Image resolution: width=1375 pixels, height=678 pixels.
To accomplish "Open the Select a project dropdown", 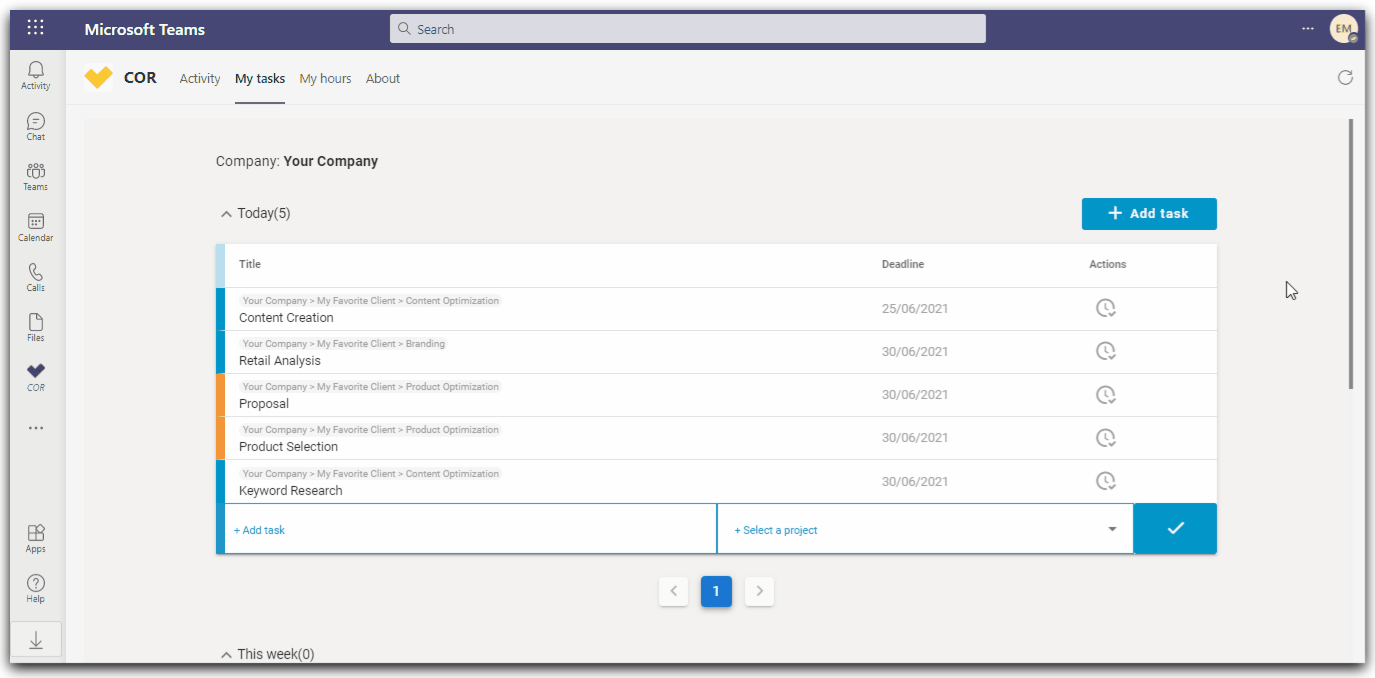I will pos(925,529).
